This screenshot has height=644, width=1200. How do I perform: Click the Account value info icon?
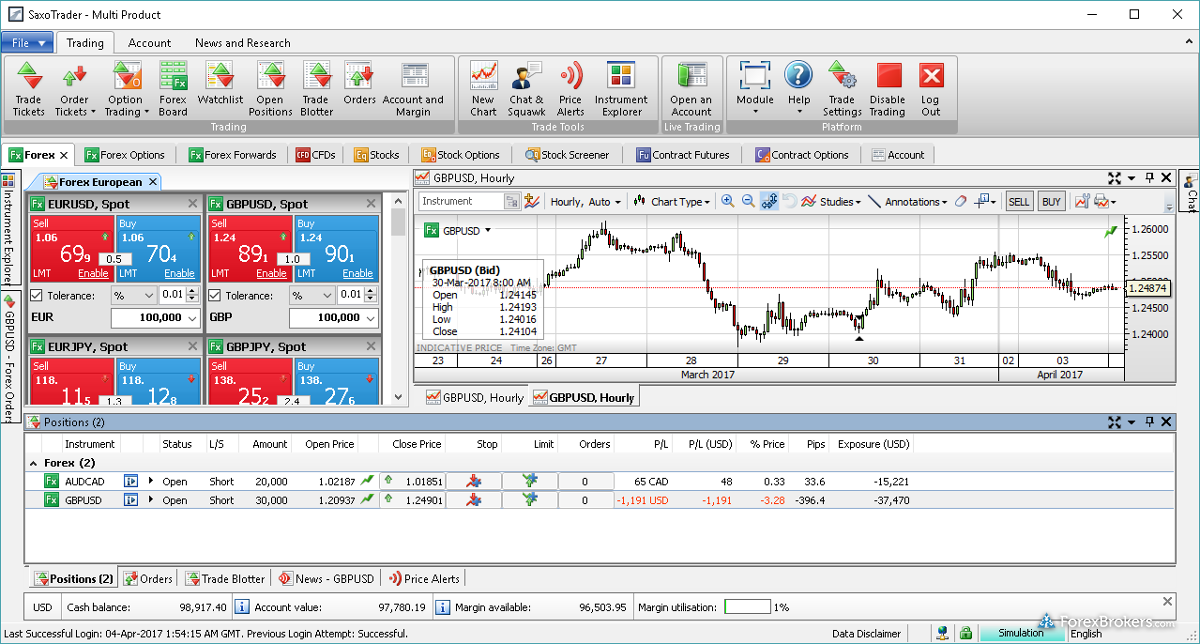point(241,606)
